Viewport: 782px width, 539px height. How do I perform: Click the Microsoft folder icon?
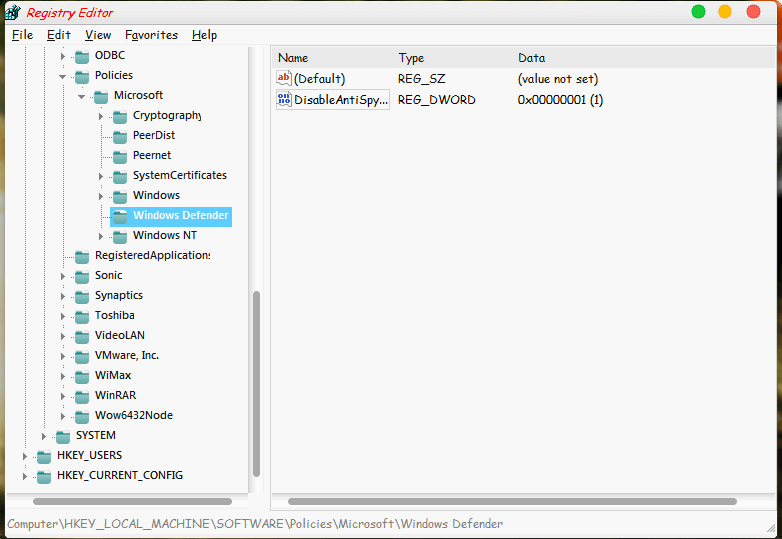click(x=101, y=96)
